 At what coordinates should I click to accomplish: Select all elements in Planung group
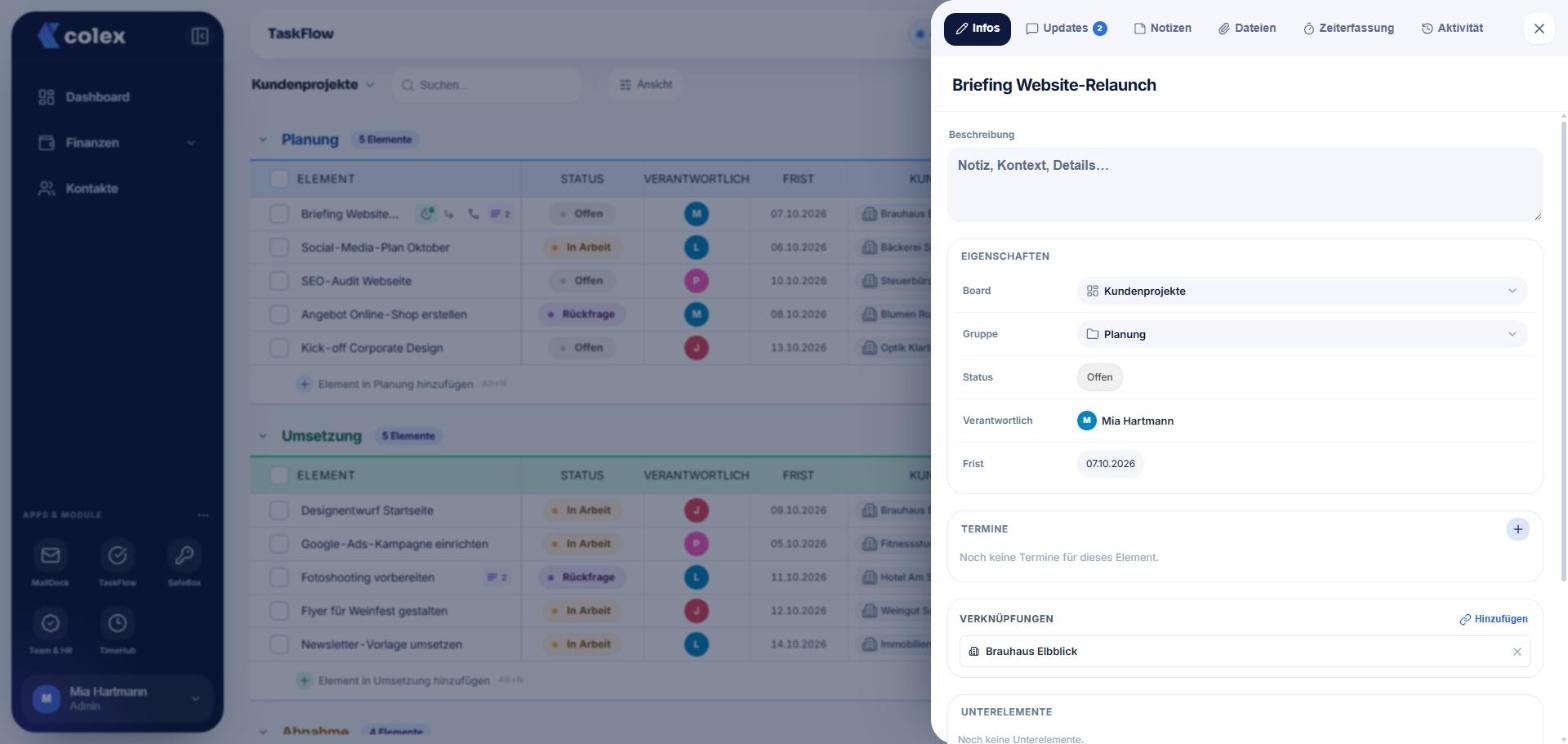279,179
